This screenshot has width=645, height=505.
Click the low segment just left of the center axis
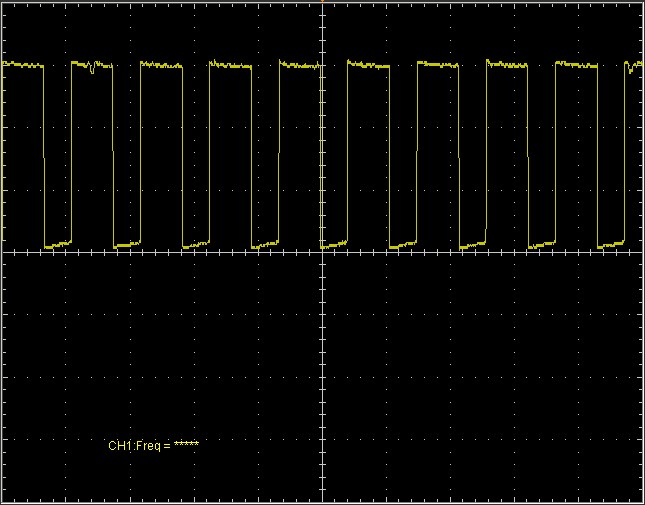pyautogui.click(x=266, y=244)
